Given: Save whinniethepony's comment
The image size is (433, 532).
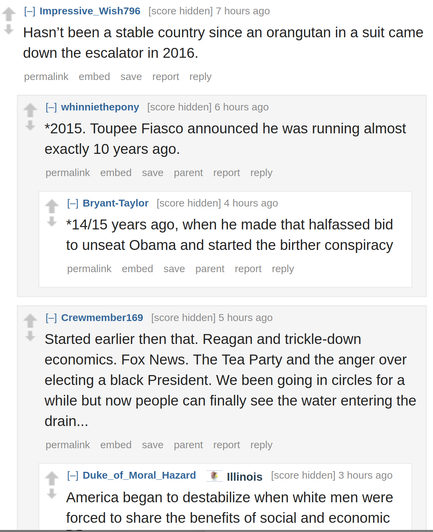Looking at the screenshot, I should point(152,173).
